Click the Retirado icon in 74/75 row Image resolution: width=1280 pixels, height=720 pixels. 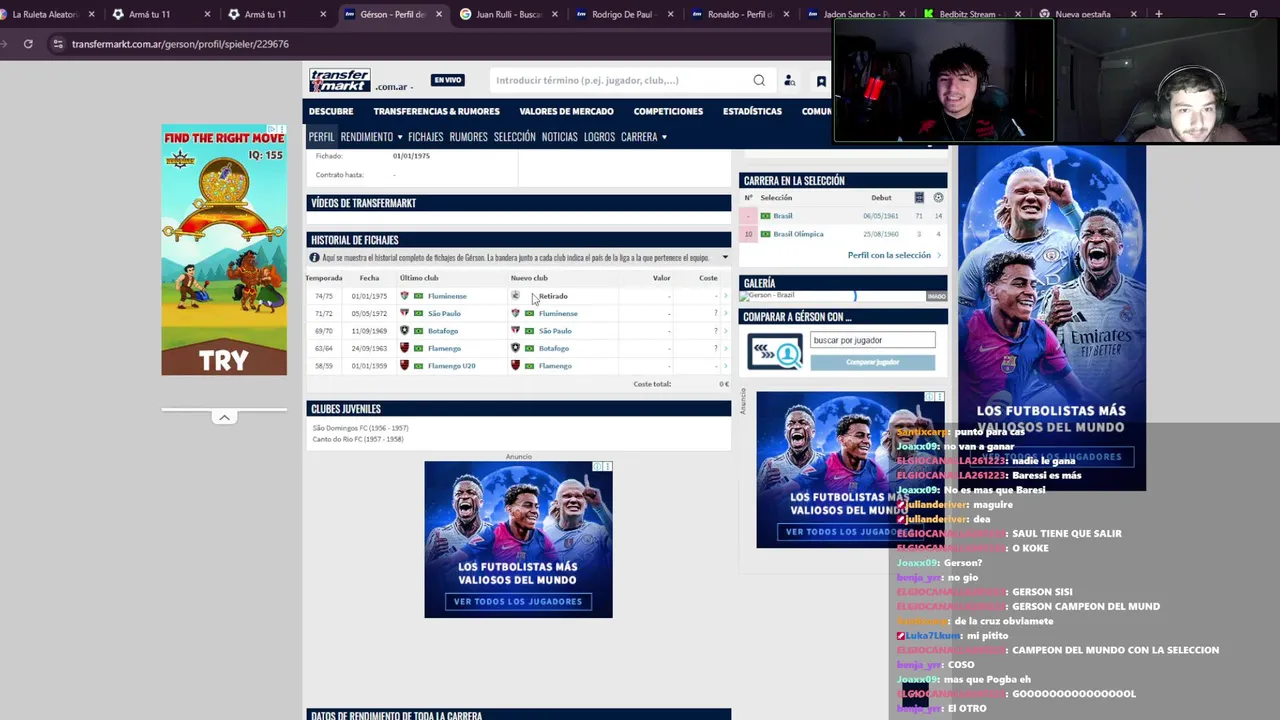click(x=515, y=296)
